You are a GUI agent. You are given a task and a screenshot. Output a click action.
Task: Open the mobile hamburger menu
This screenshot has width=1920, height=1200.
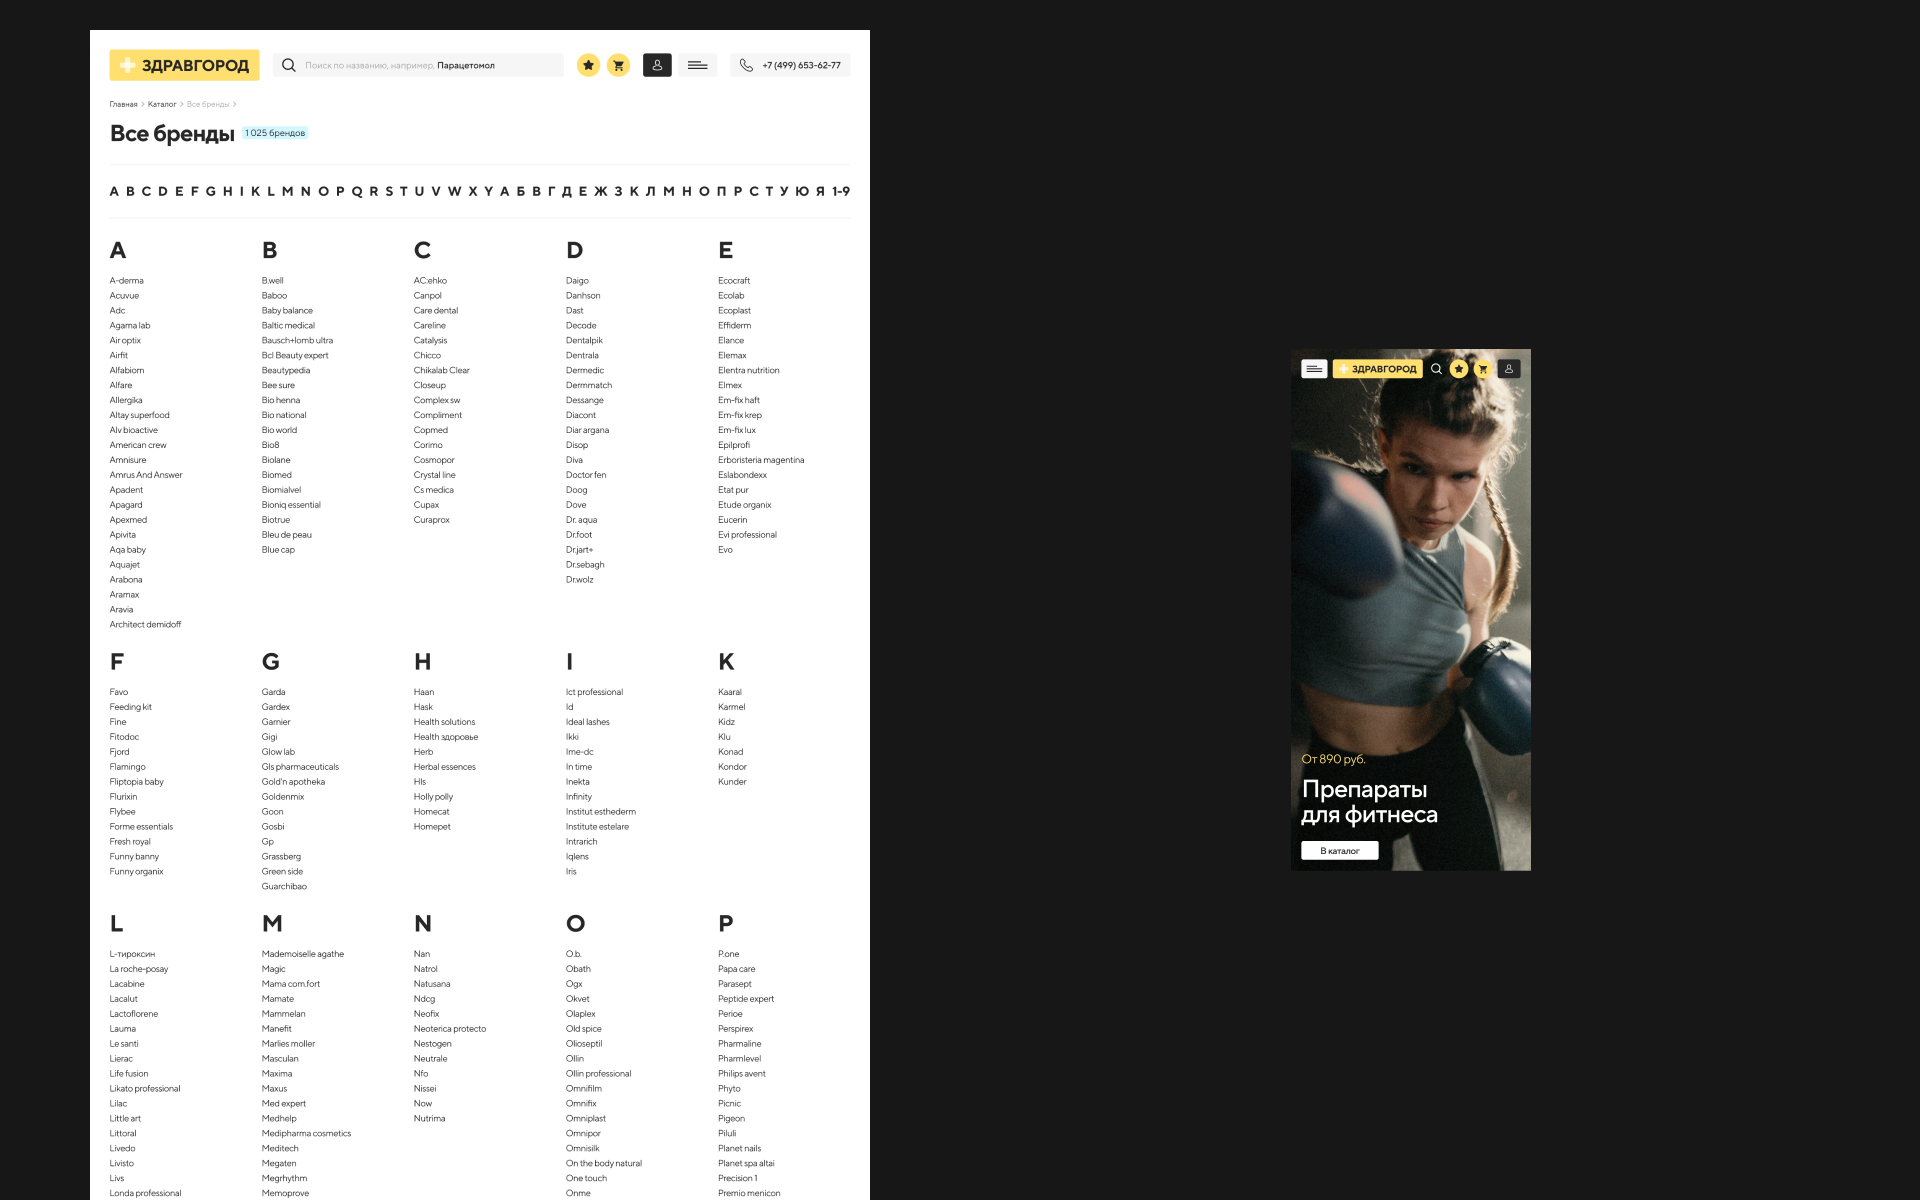click(x=1314, y=369)
